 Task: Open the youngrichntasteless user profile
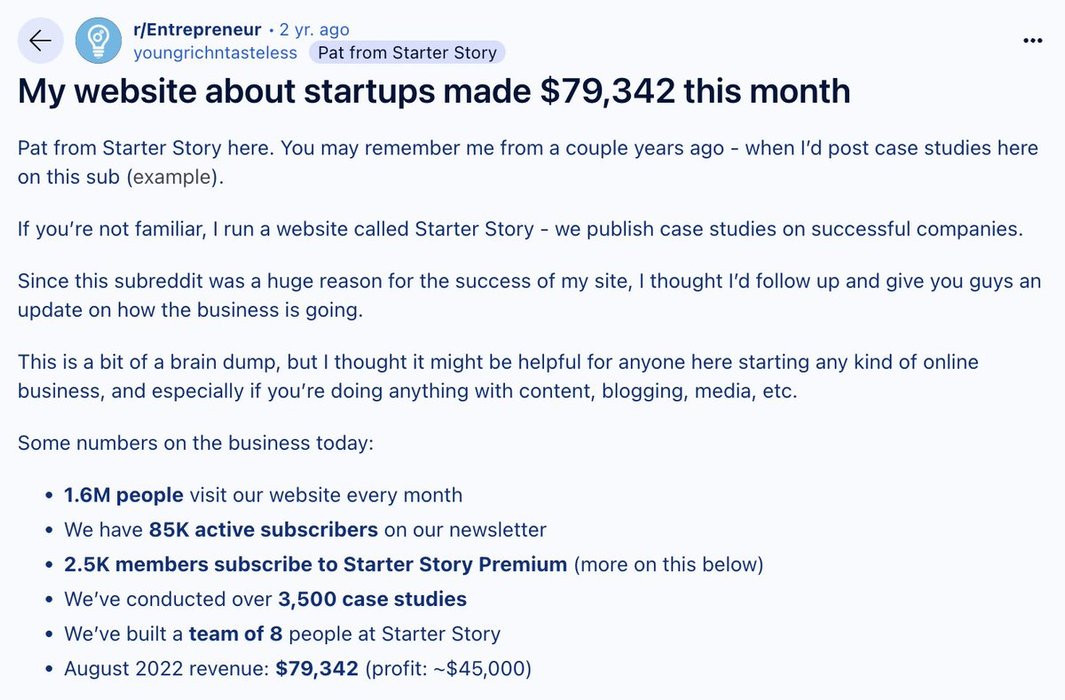point(215,52)
